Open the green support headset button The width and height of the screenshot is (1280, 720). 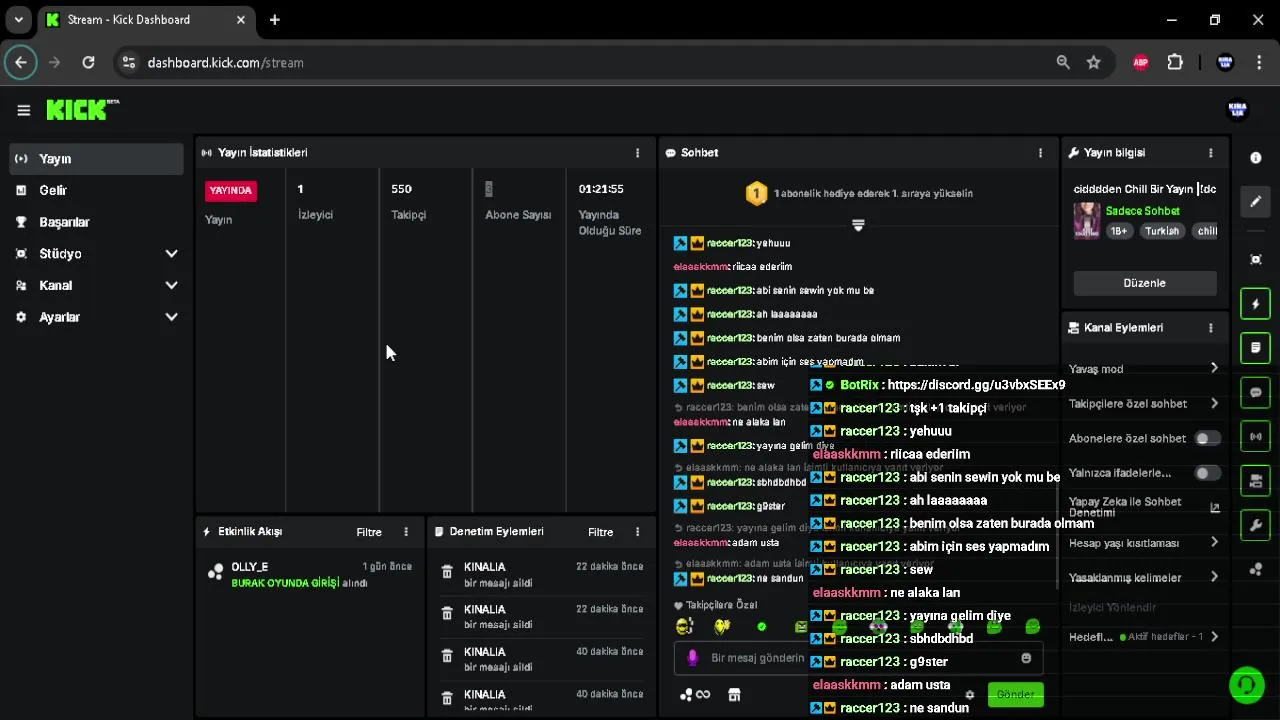[x=1246, y=684]
